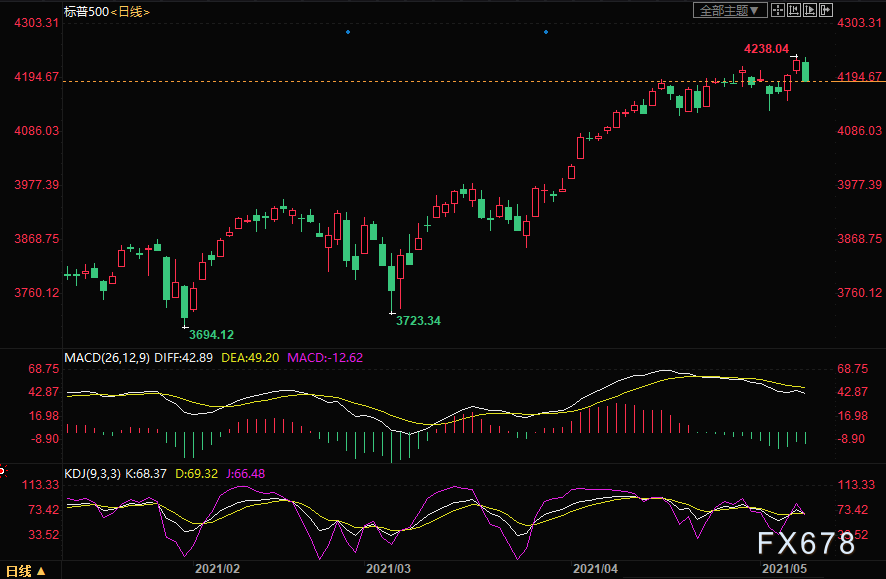The width and height of the screenshot is (886, 579).
Task: Click the DEA:49.20 yellow value label
Action: pos(250,358)
